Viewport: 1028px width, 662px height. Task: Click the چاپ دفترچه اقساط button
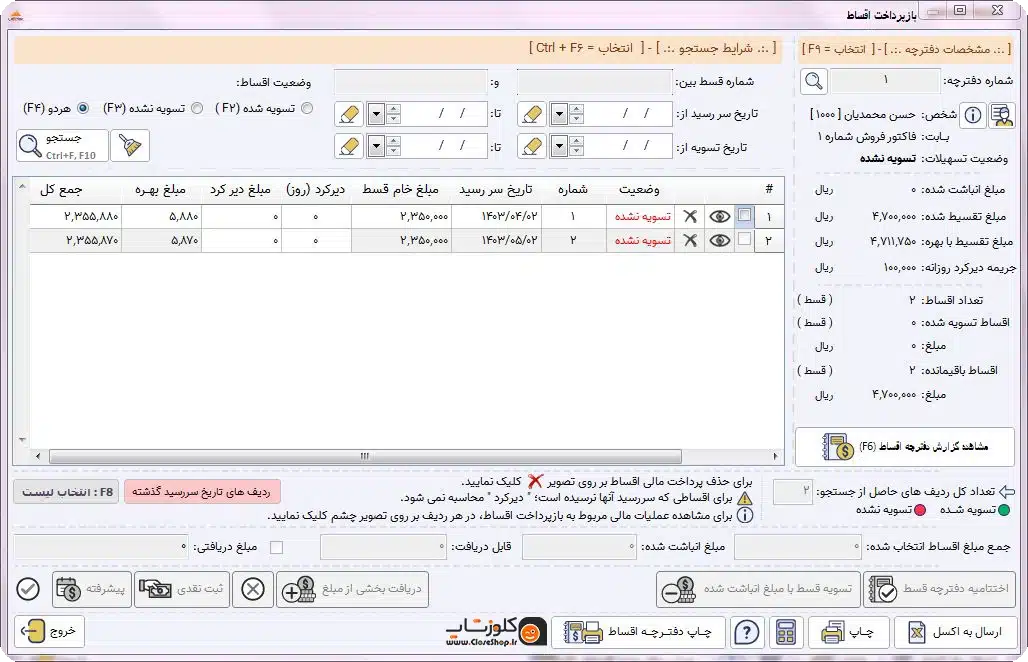point(638,632)
